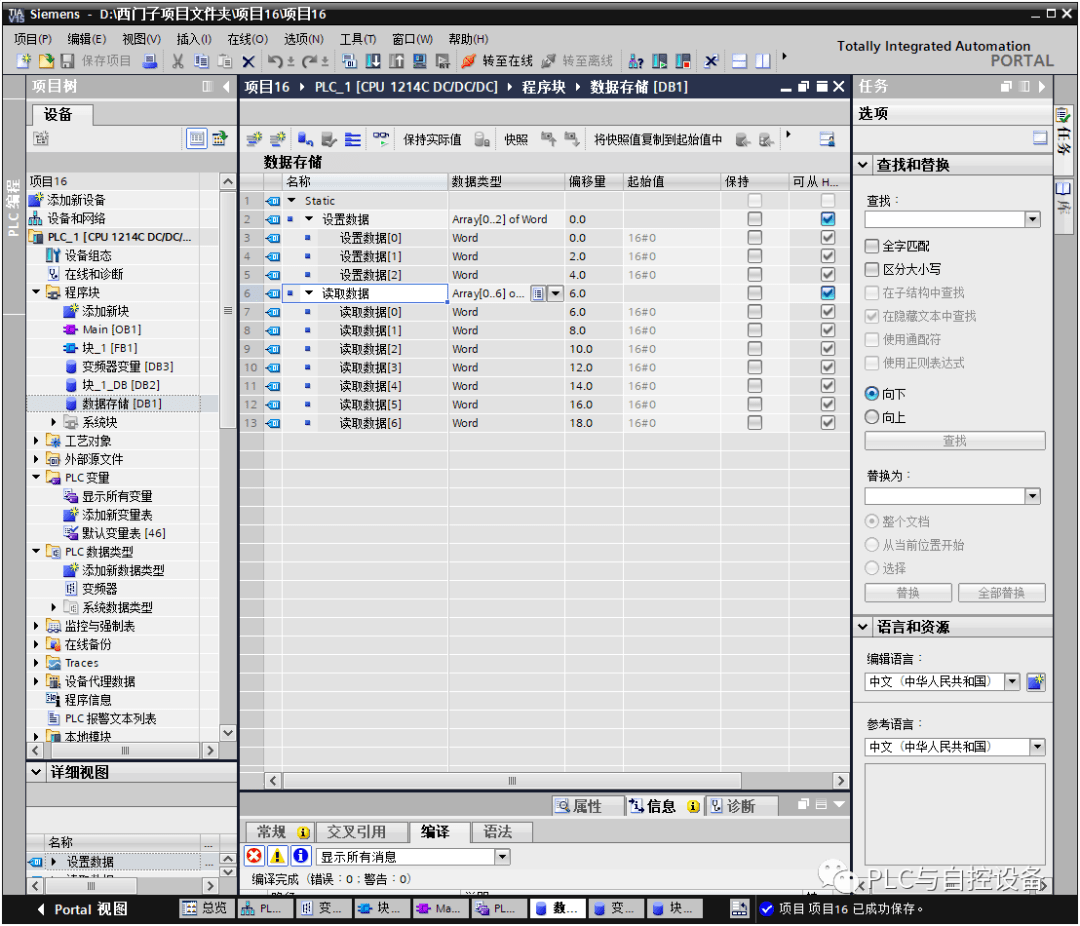Collapse the 查找和替换 section
This screenshot has height=926, width=1080.
coord(863,165)
